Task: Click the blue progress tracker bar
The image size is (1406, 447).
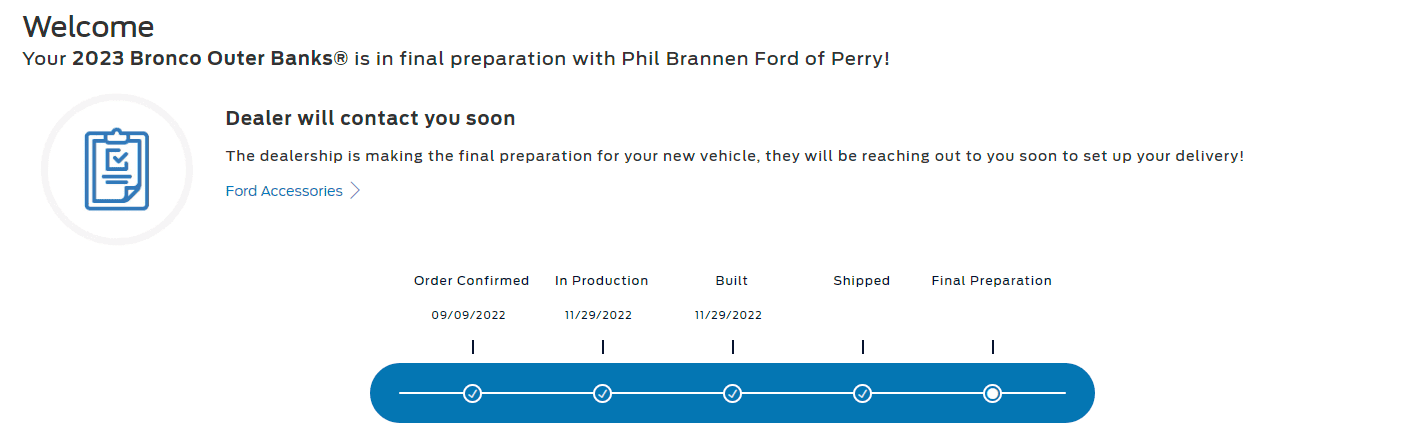Action: [733, 393]
